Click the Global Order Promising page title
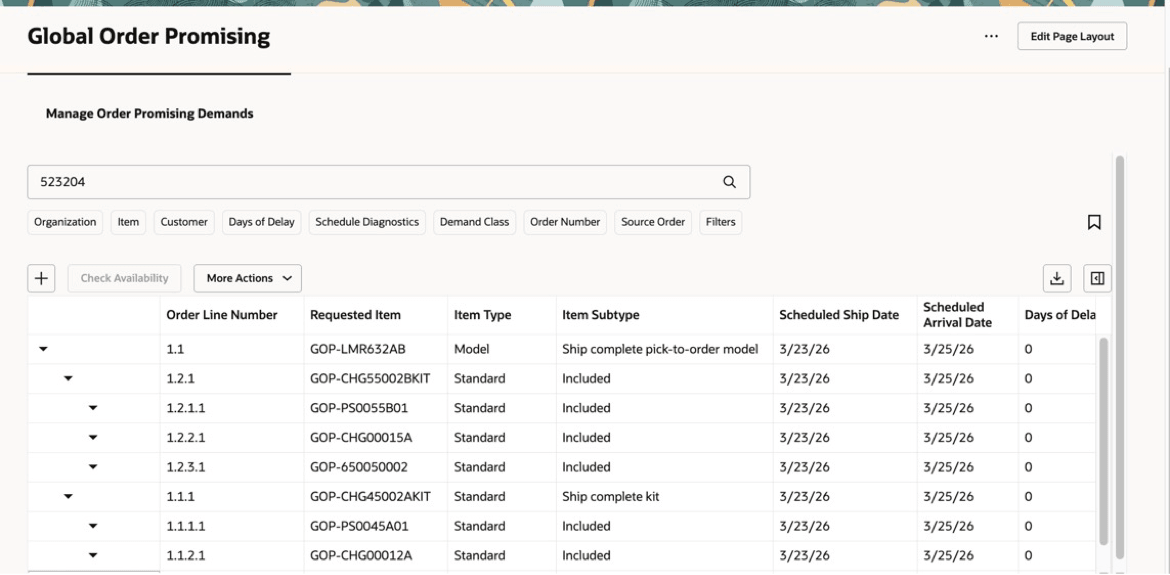The image size is (1170, 575). coord(148,36)
